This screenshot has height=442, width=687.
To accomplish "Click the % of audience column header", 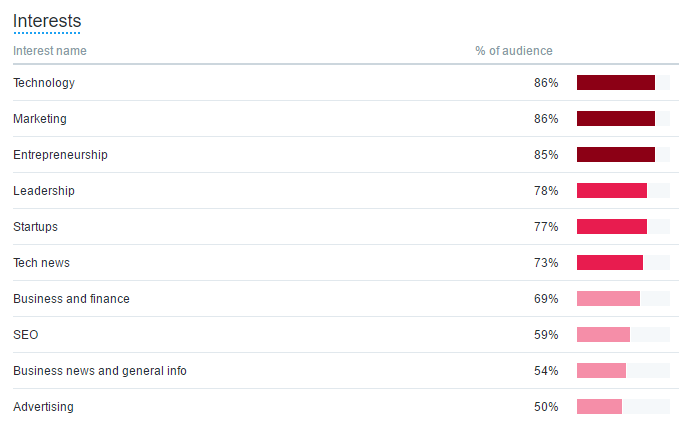I will pos(514,51).
